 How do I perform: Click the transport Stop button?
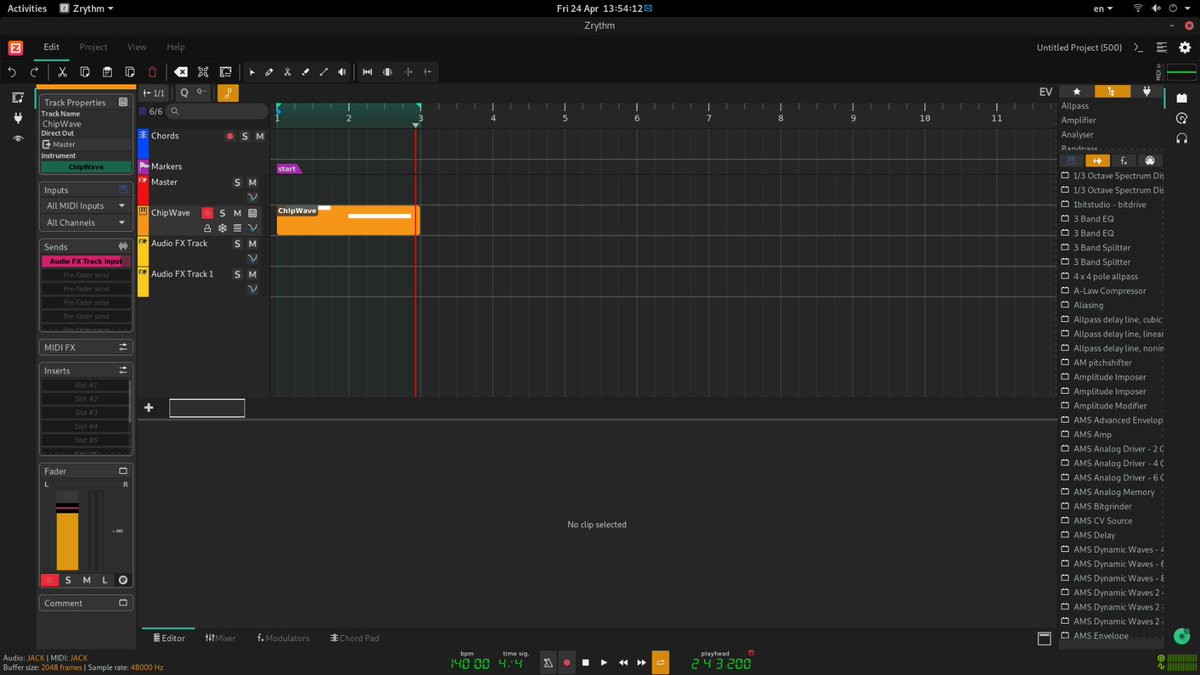point(585,662)
